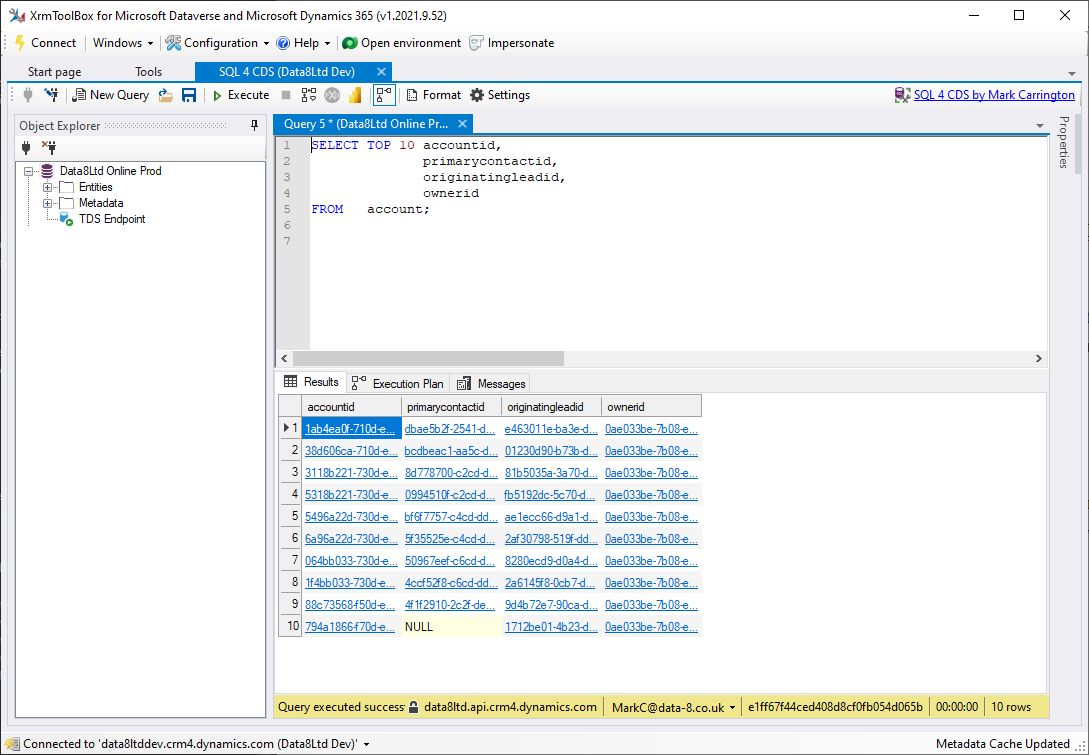Connect to a server from Object Explorer

click(26, 147)
